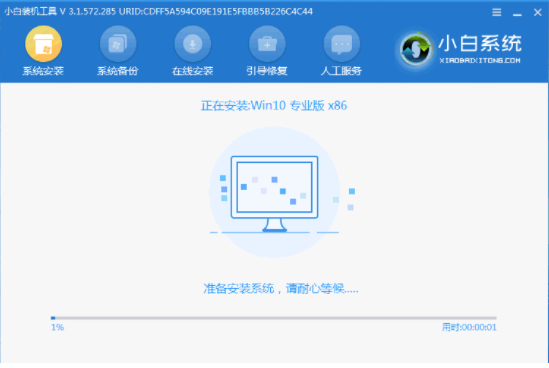Click the 小白系统 brand name text

coord(480,43)
